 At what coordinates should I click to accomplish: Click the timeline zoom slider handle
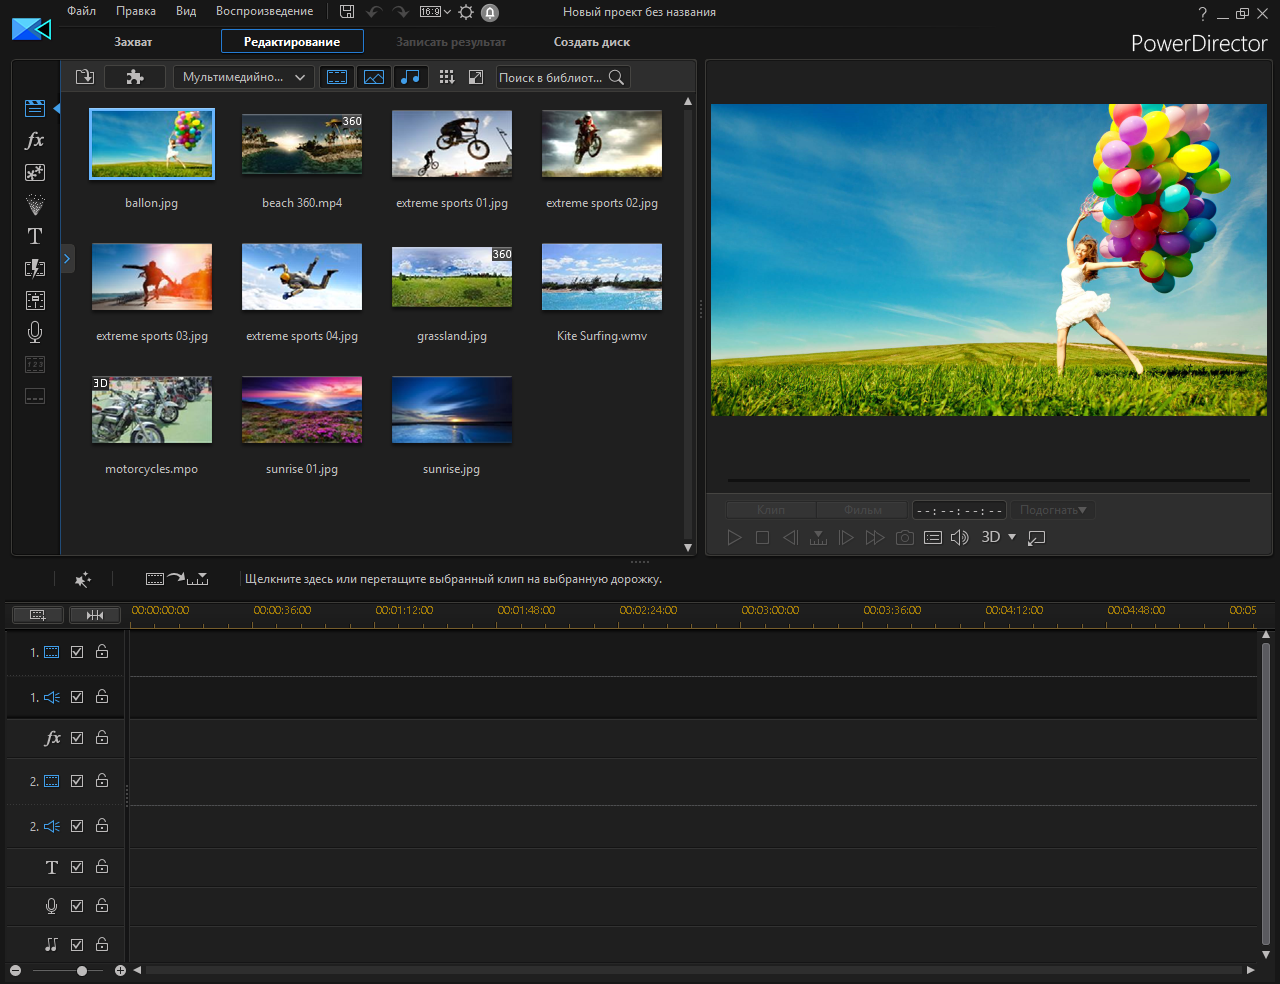click(x=82, y=970)
